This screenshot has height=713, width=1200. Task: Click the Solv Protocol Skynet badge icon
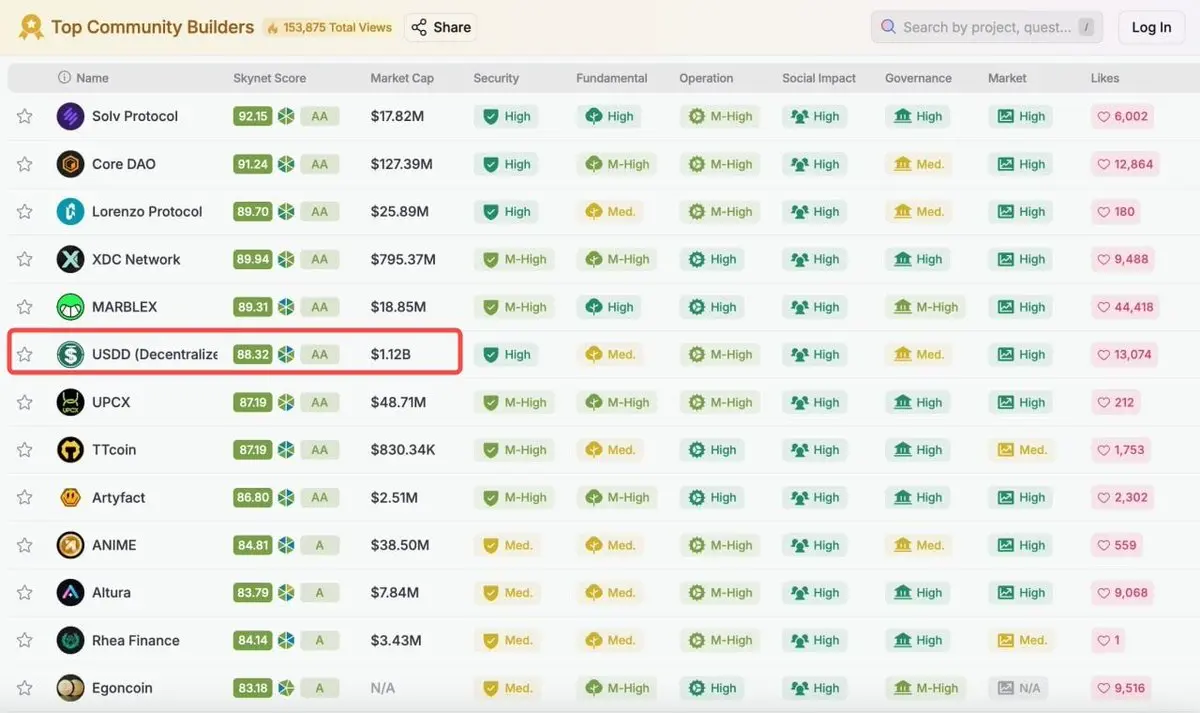click(x=286, y=116)
